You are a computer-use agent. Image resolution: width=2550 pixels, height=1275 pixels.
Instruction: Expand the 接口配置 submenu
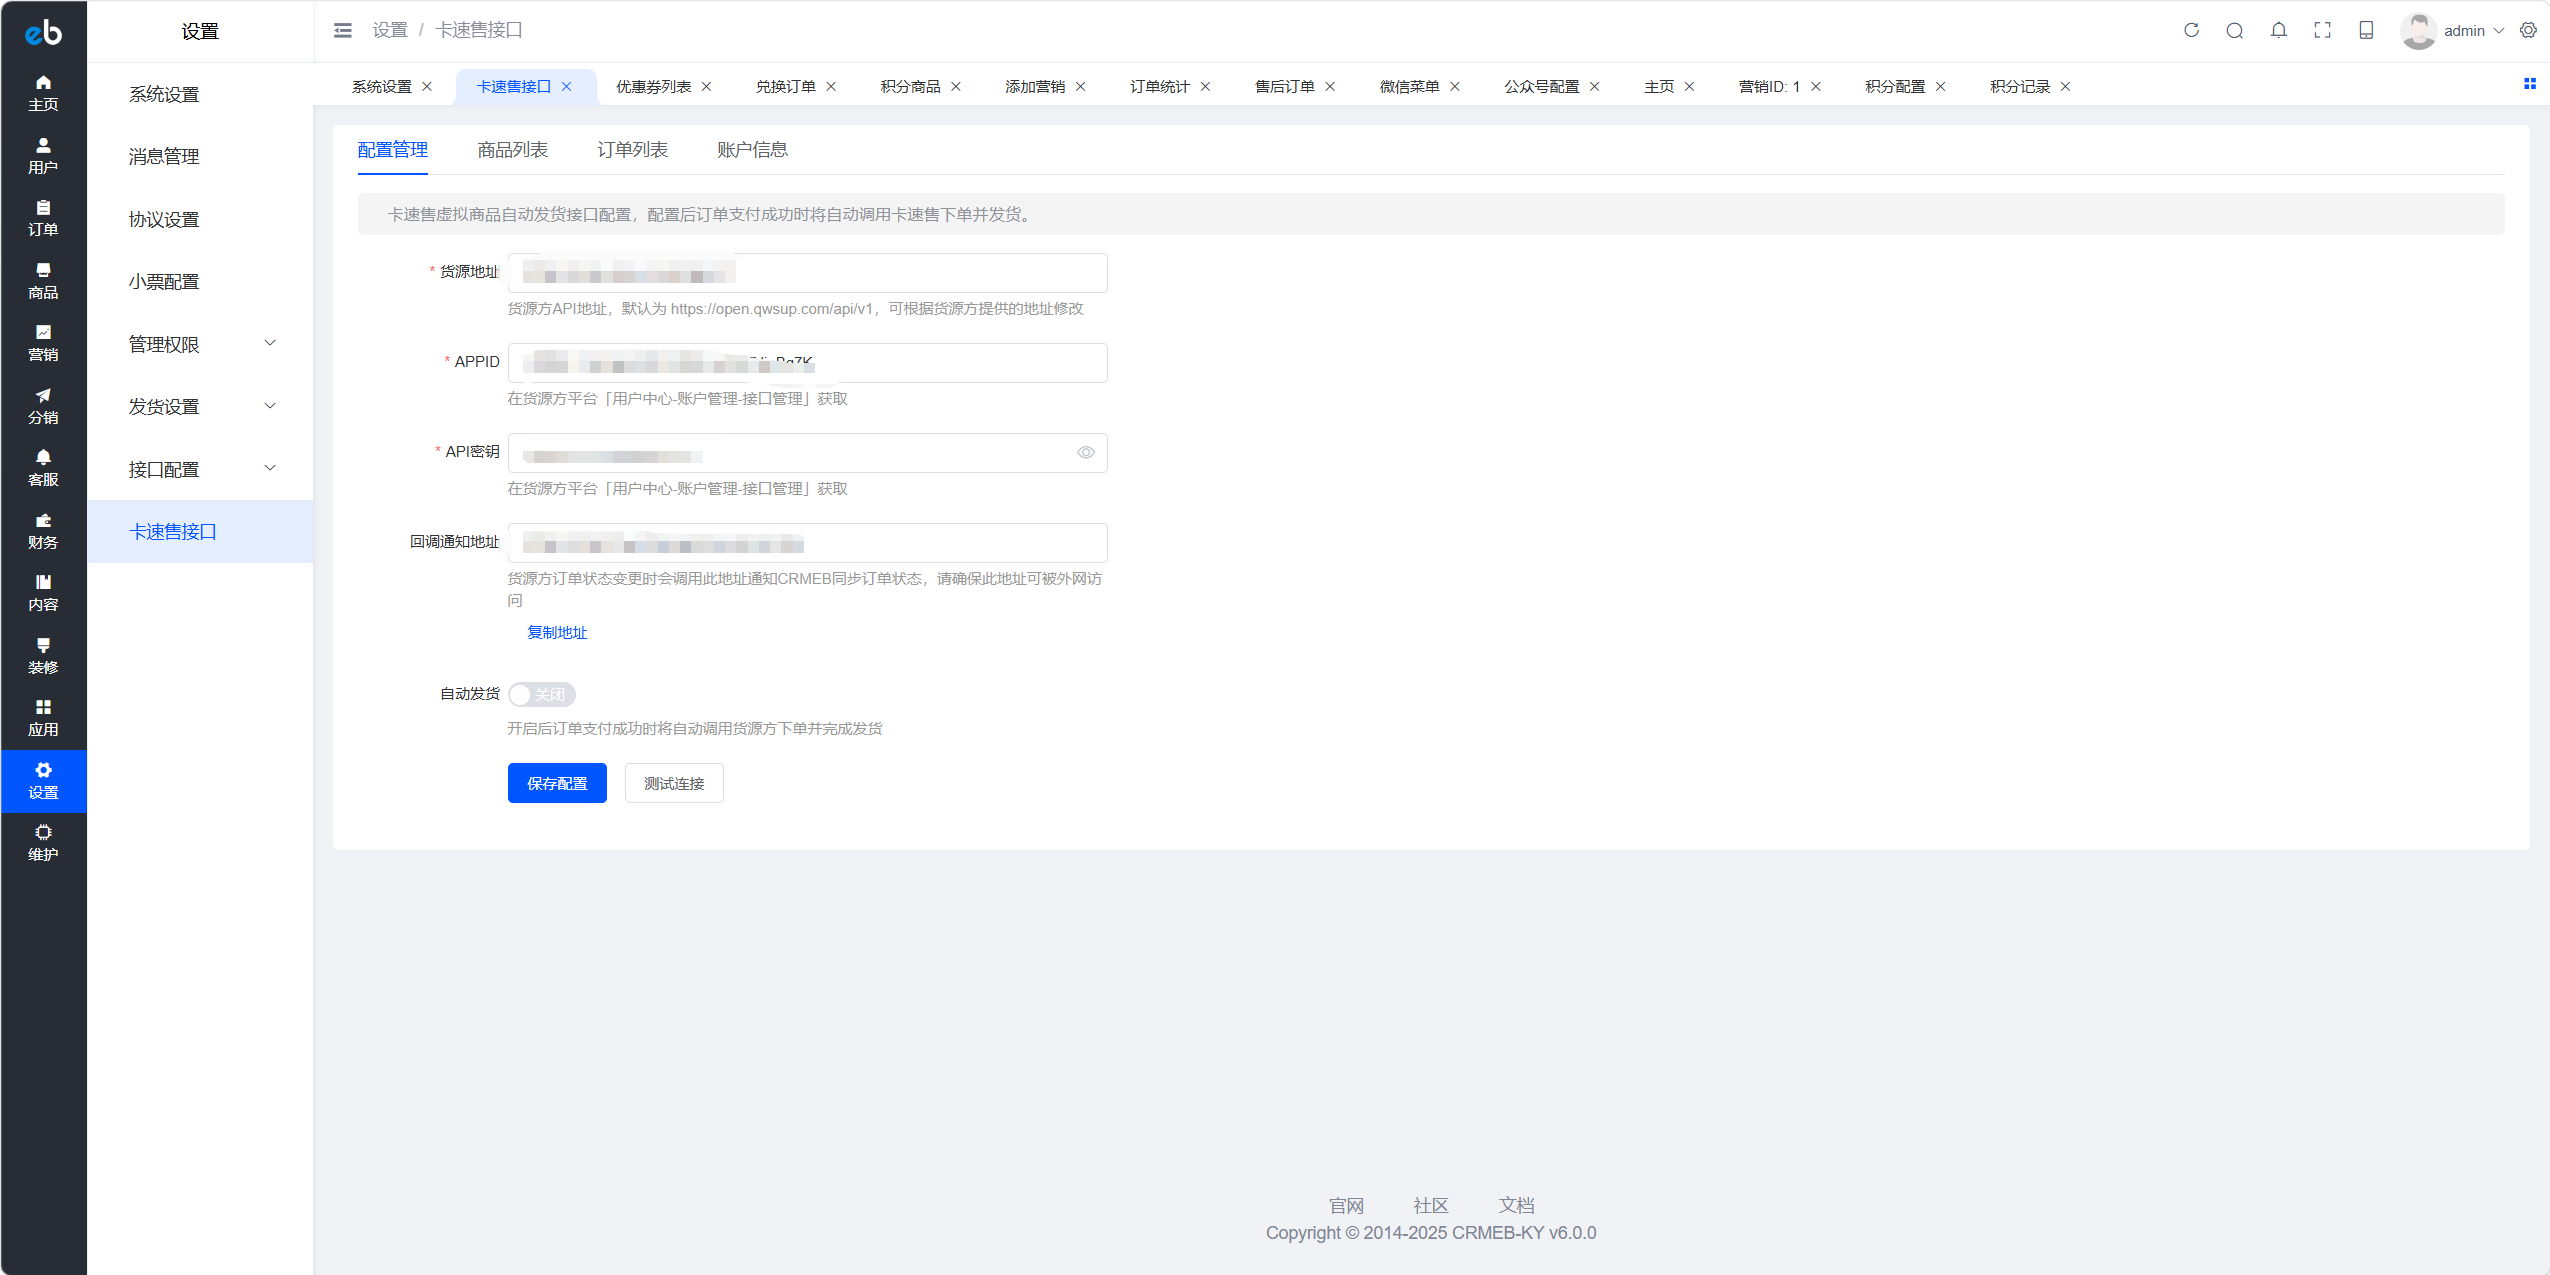pyautogui.click(x=200, y=469)
